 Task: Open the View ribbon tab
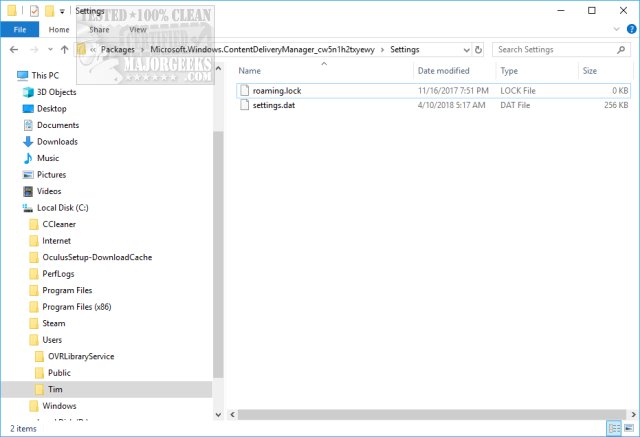tap(138, 29)
